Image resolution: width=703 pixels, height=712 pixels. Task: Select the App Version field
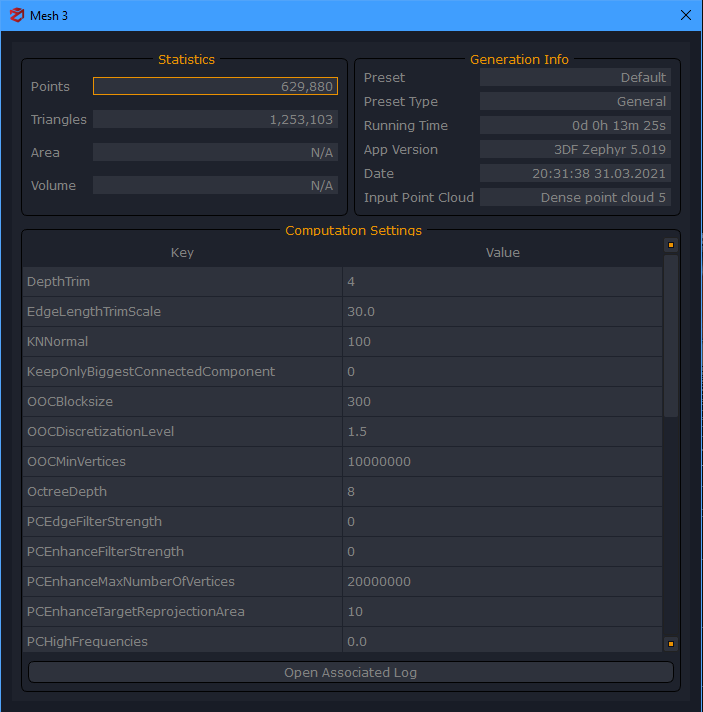(x=575, y=150)
